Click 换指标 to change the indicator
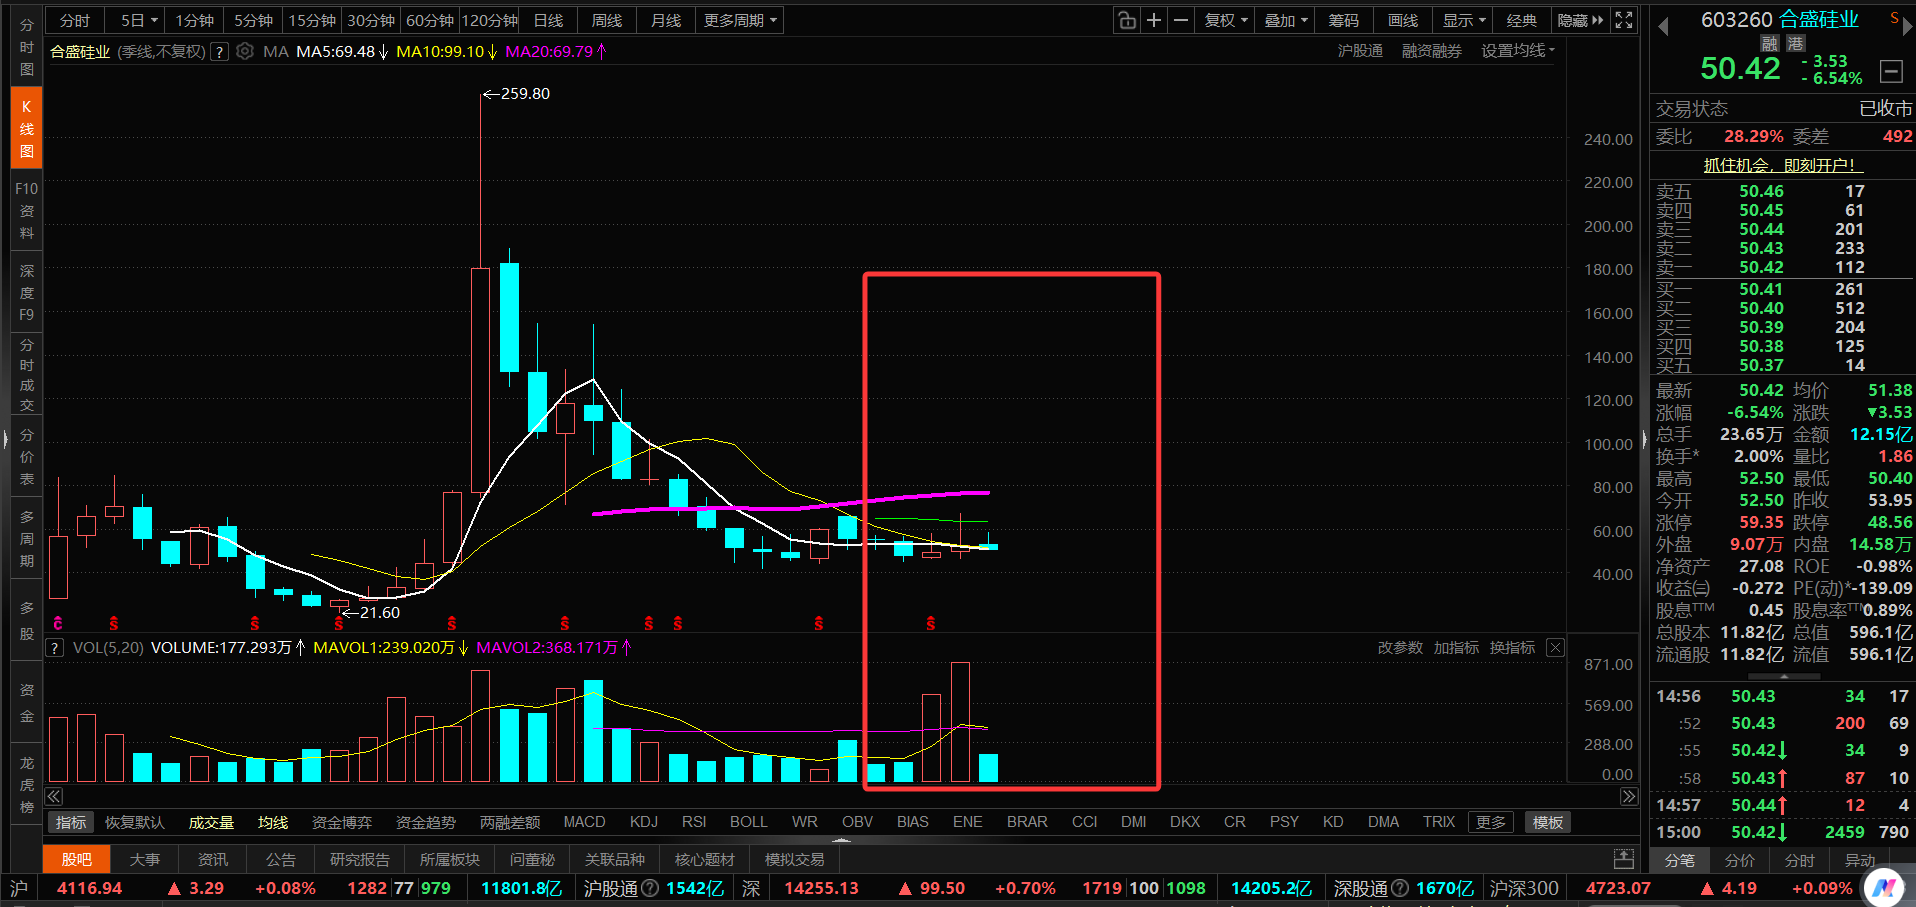Image resolution: width=1916 pixels, height=907 pixels. (1512, 648)
